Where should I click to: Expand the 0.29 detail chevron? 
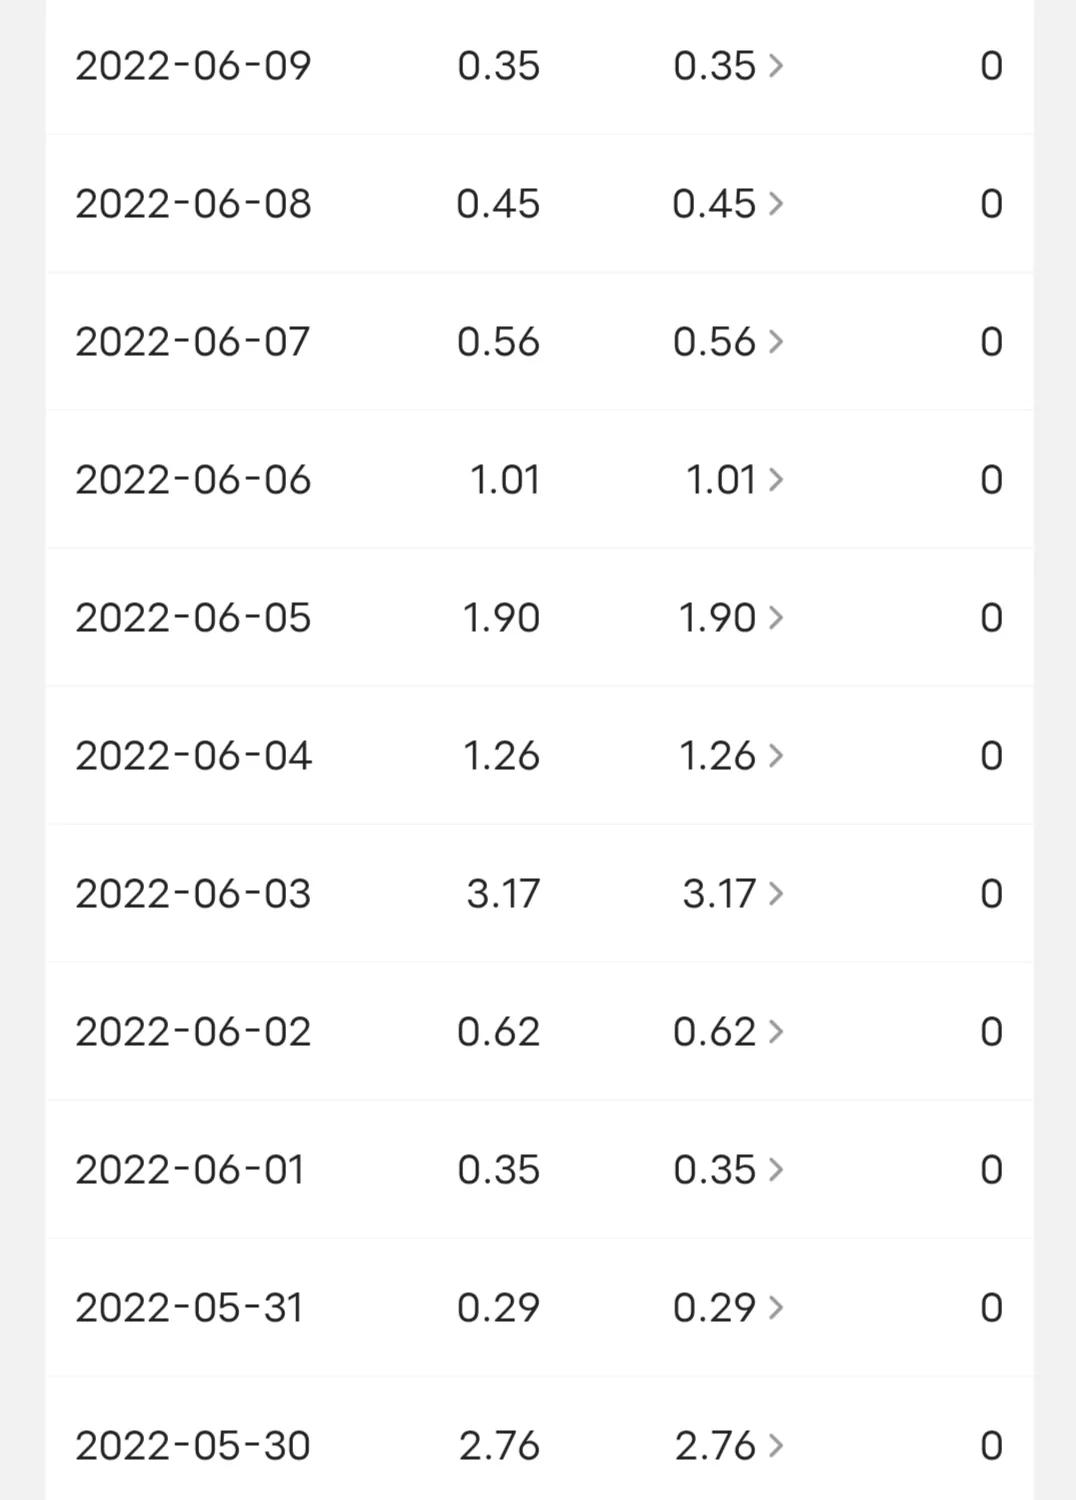pyautogui.click(x=776, y=1308)
